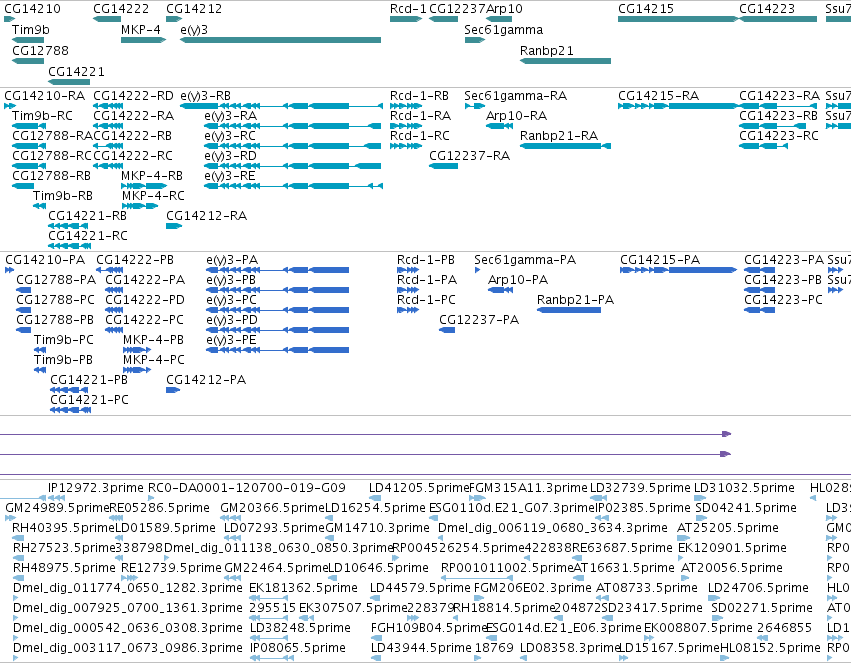Select transcript MKP-4-RB
This screenshot has height=663, width=851.
[144, 186]
